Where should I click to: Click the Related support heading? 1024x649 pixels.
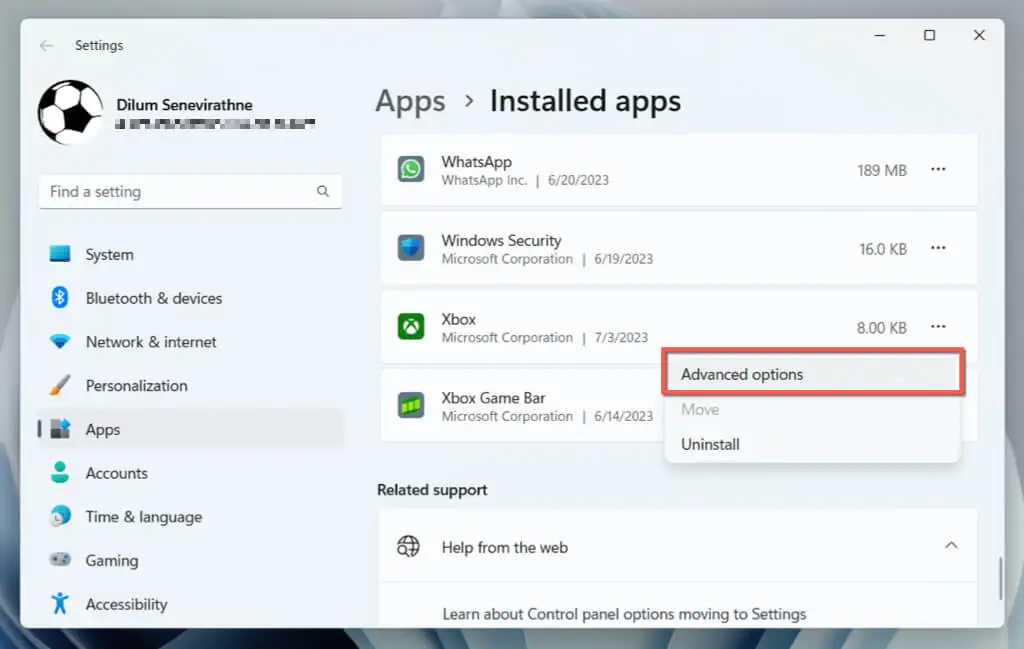tap(432, 490)
